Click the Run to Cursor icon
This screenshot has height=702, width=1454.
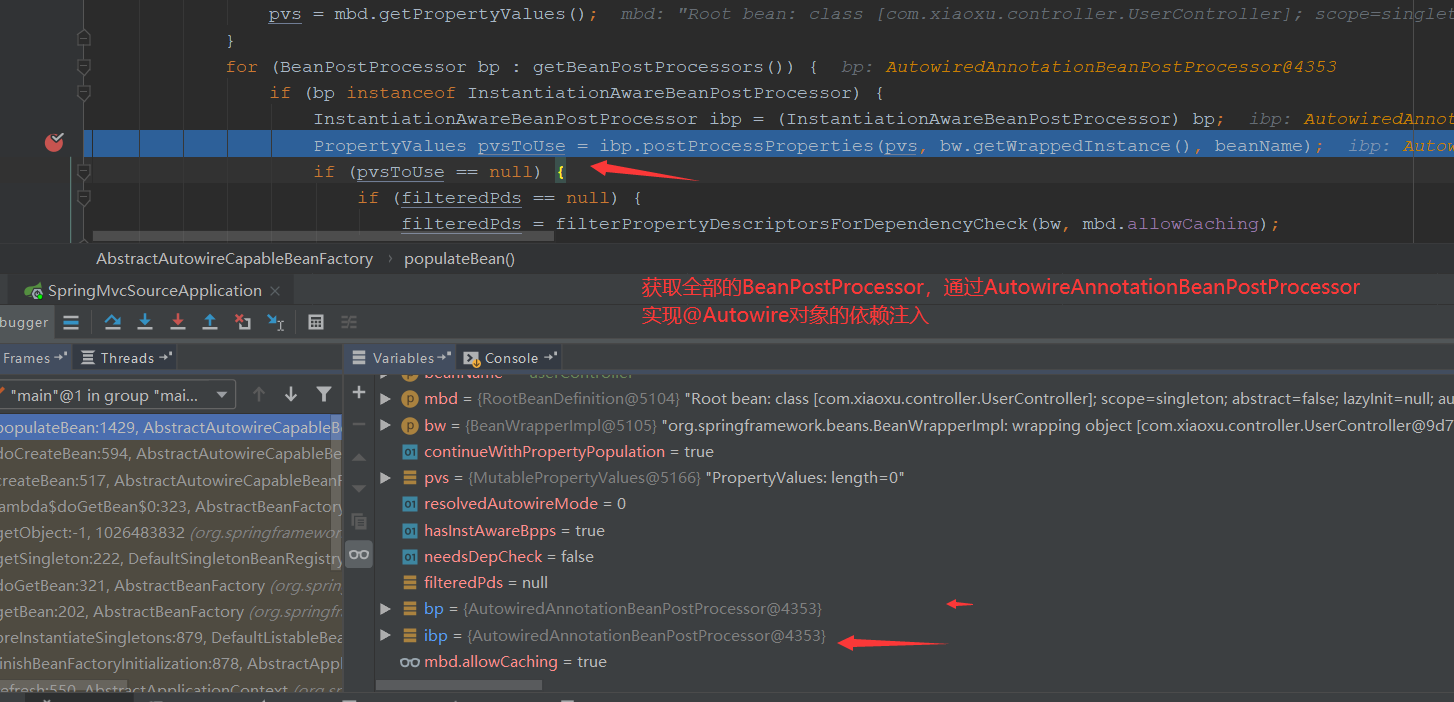click(x=276, y=322)
